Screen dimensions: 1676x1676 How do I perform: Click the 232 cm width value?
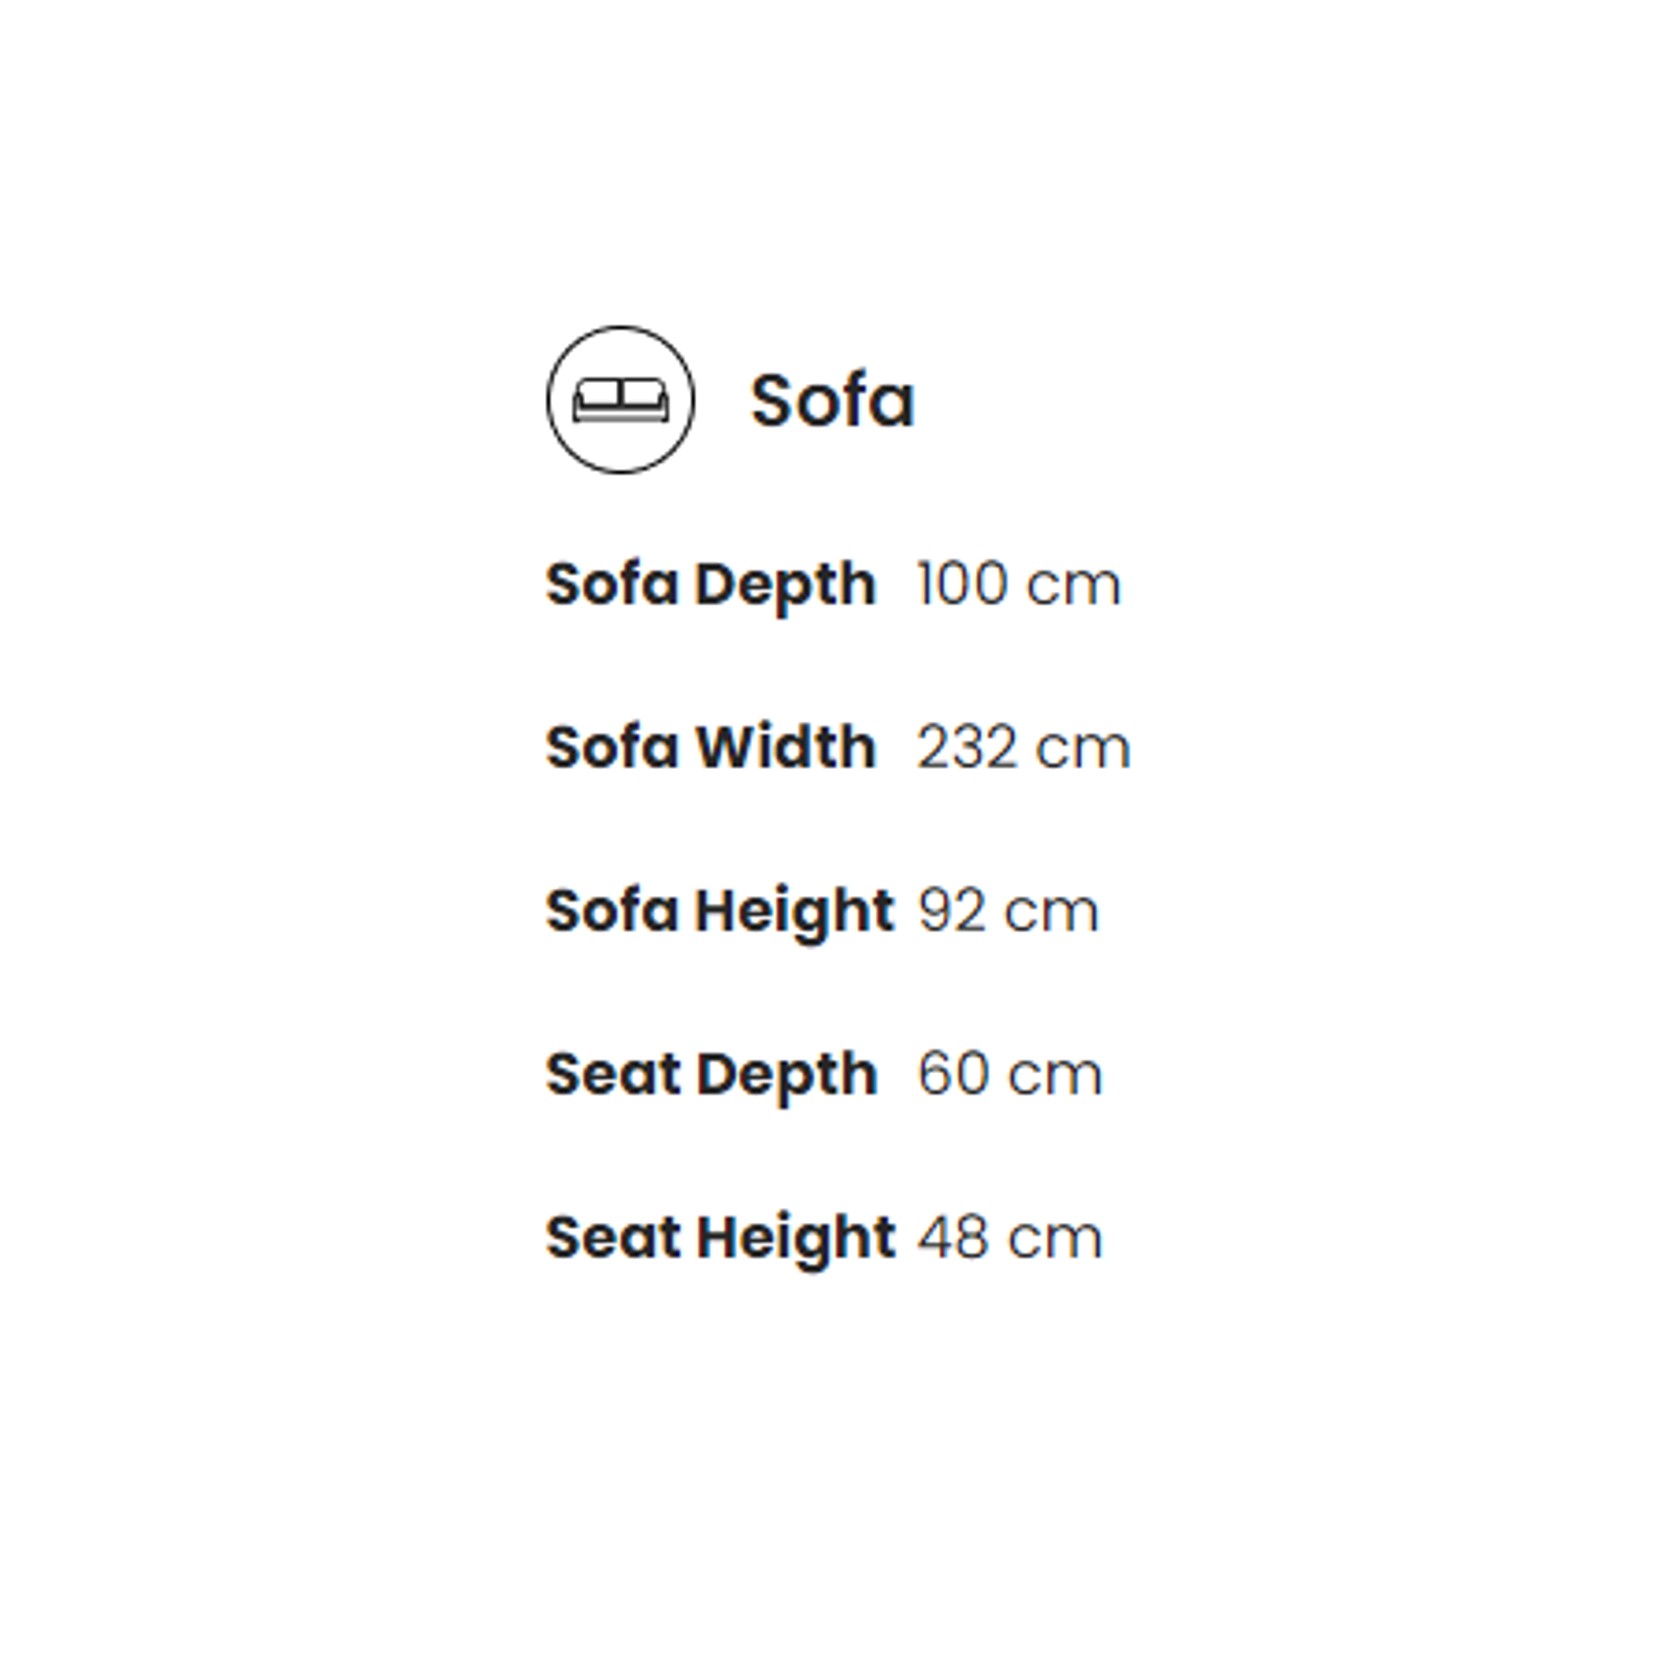(1024, 747)
